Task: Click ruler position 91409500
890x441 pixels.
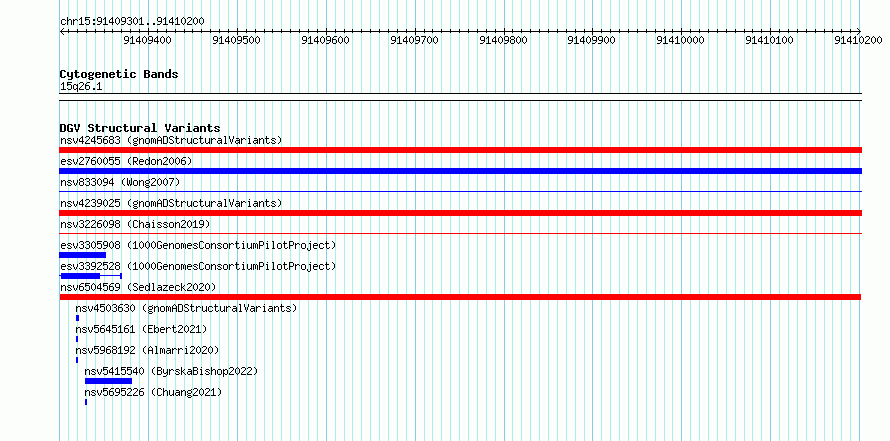Action: click(x=236, y=40)
